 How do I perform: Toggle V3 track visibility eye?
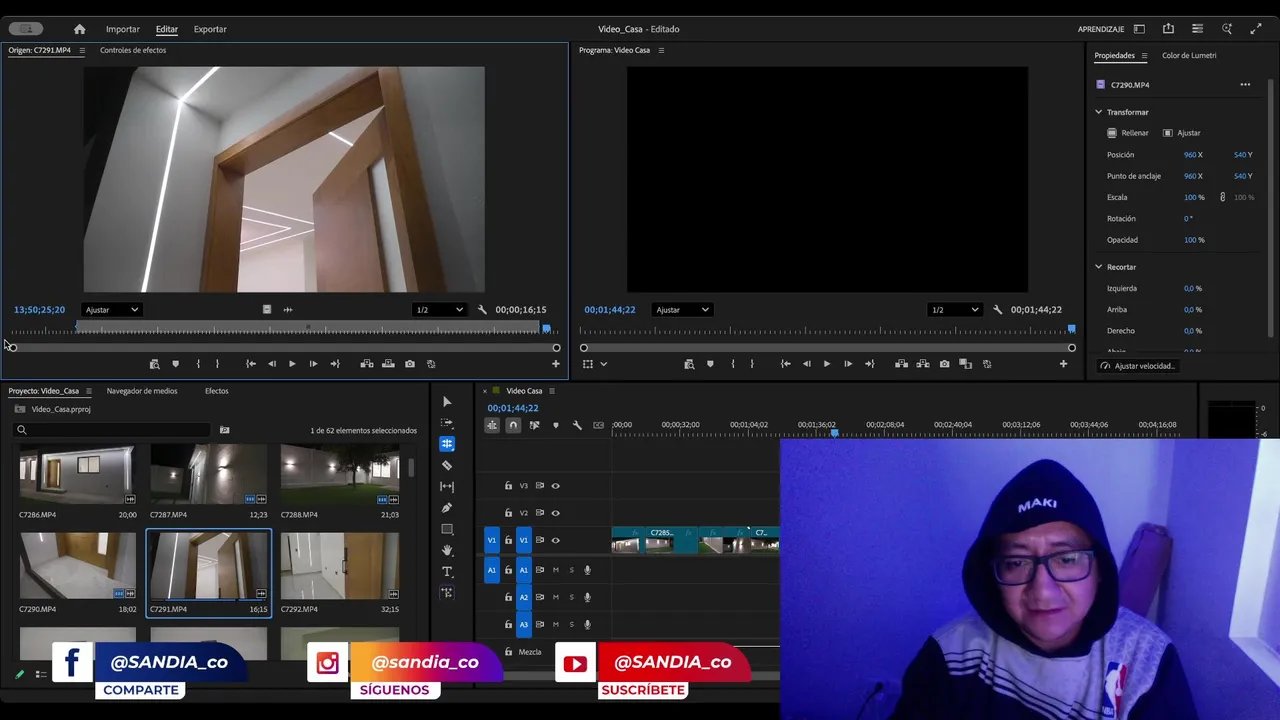point(556,486)
